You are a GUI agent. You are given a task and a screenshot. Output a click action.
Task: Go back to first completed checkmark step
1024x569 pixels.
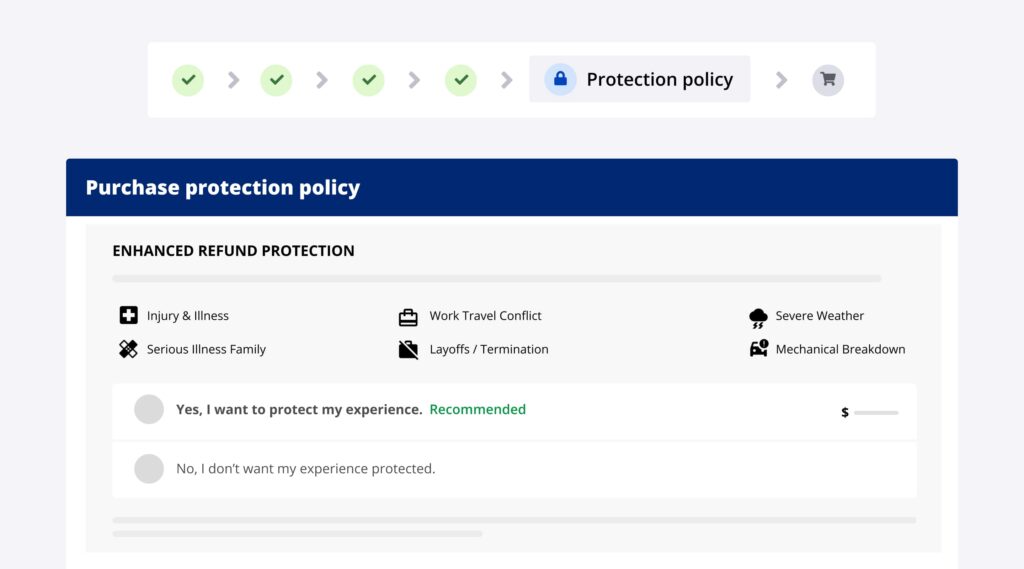coord(188,80)
